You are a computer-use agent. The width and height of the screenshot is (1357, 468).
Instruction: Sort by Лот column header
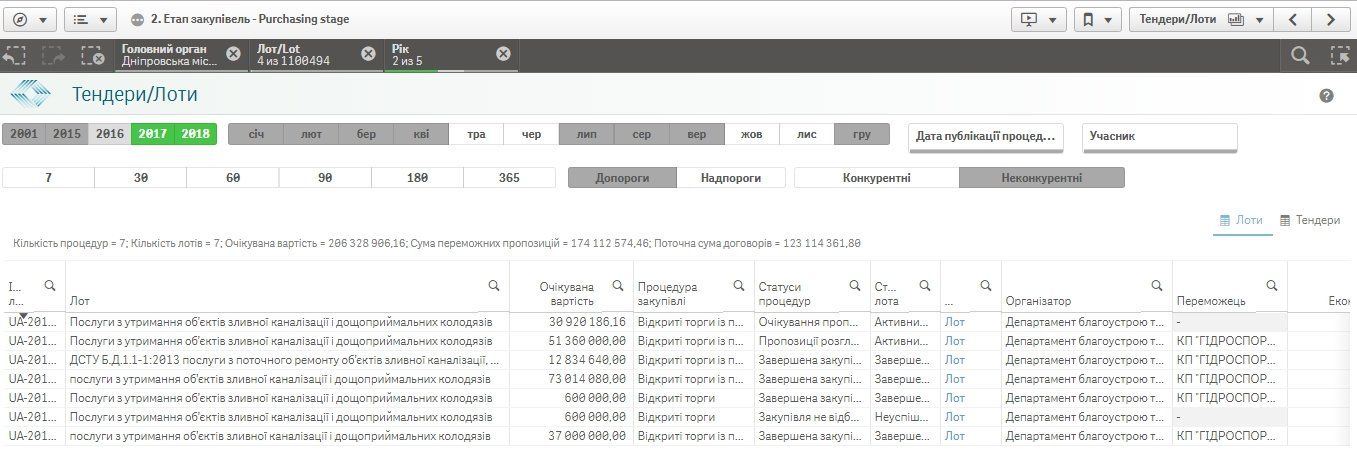coord(80,300)
